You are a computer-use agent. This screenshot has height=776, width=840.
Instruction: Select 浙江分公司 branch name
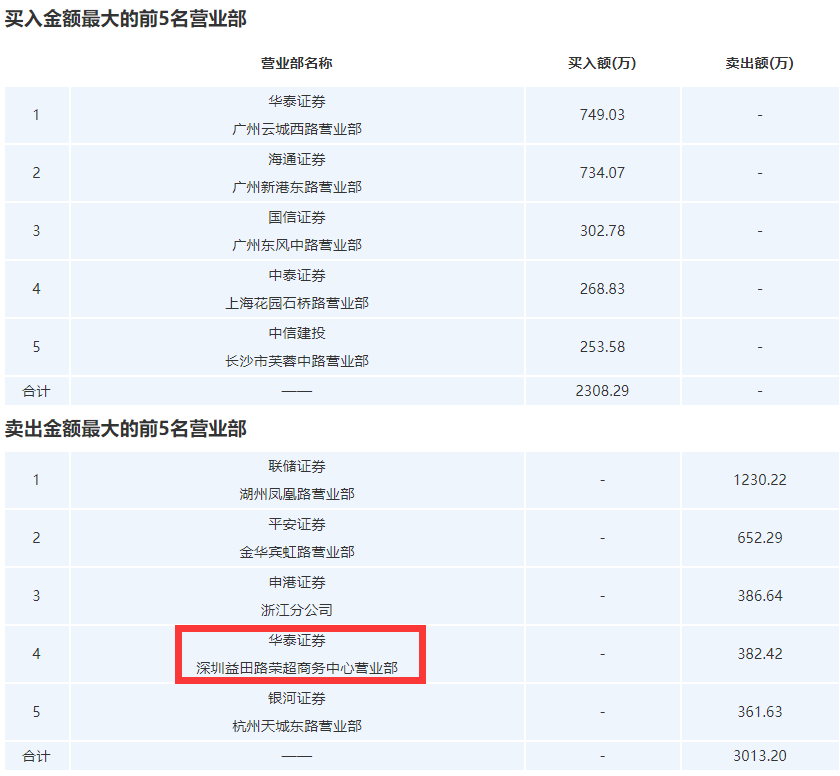297,610
